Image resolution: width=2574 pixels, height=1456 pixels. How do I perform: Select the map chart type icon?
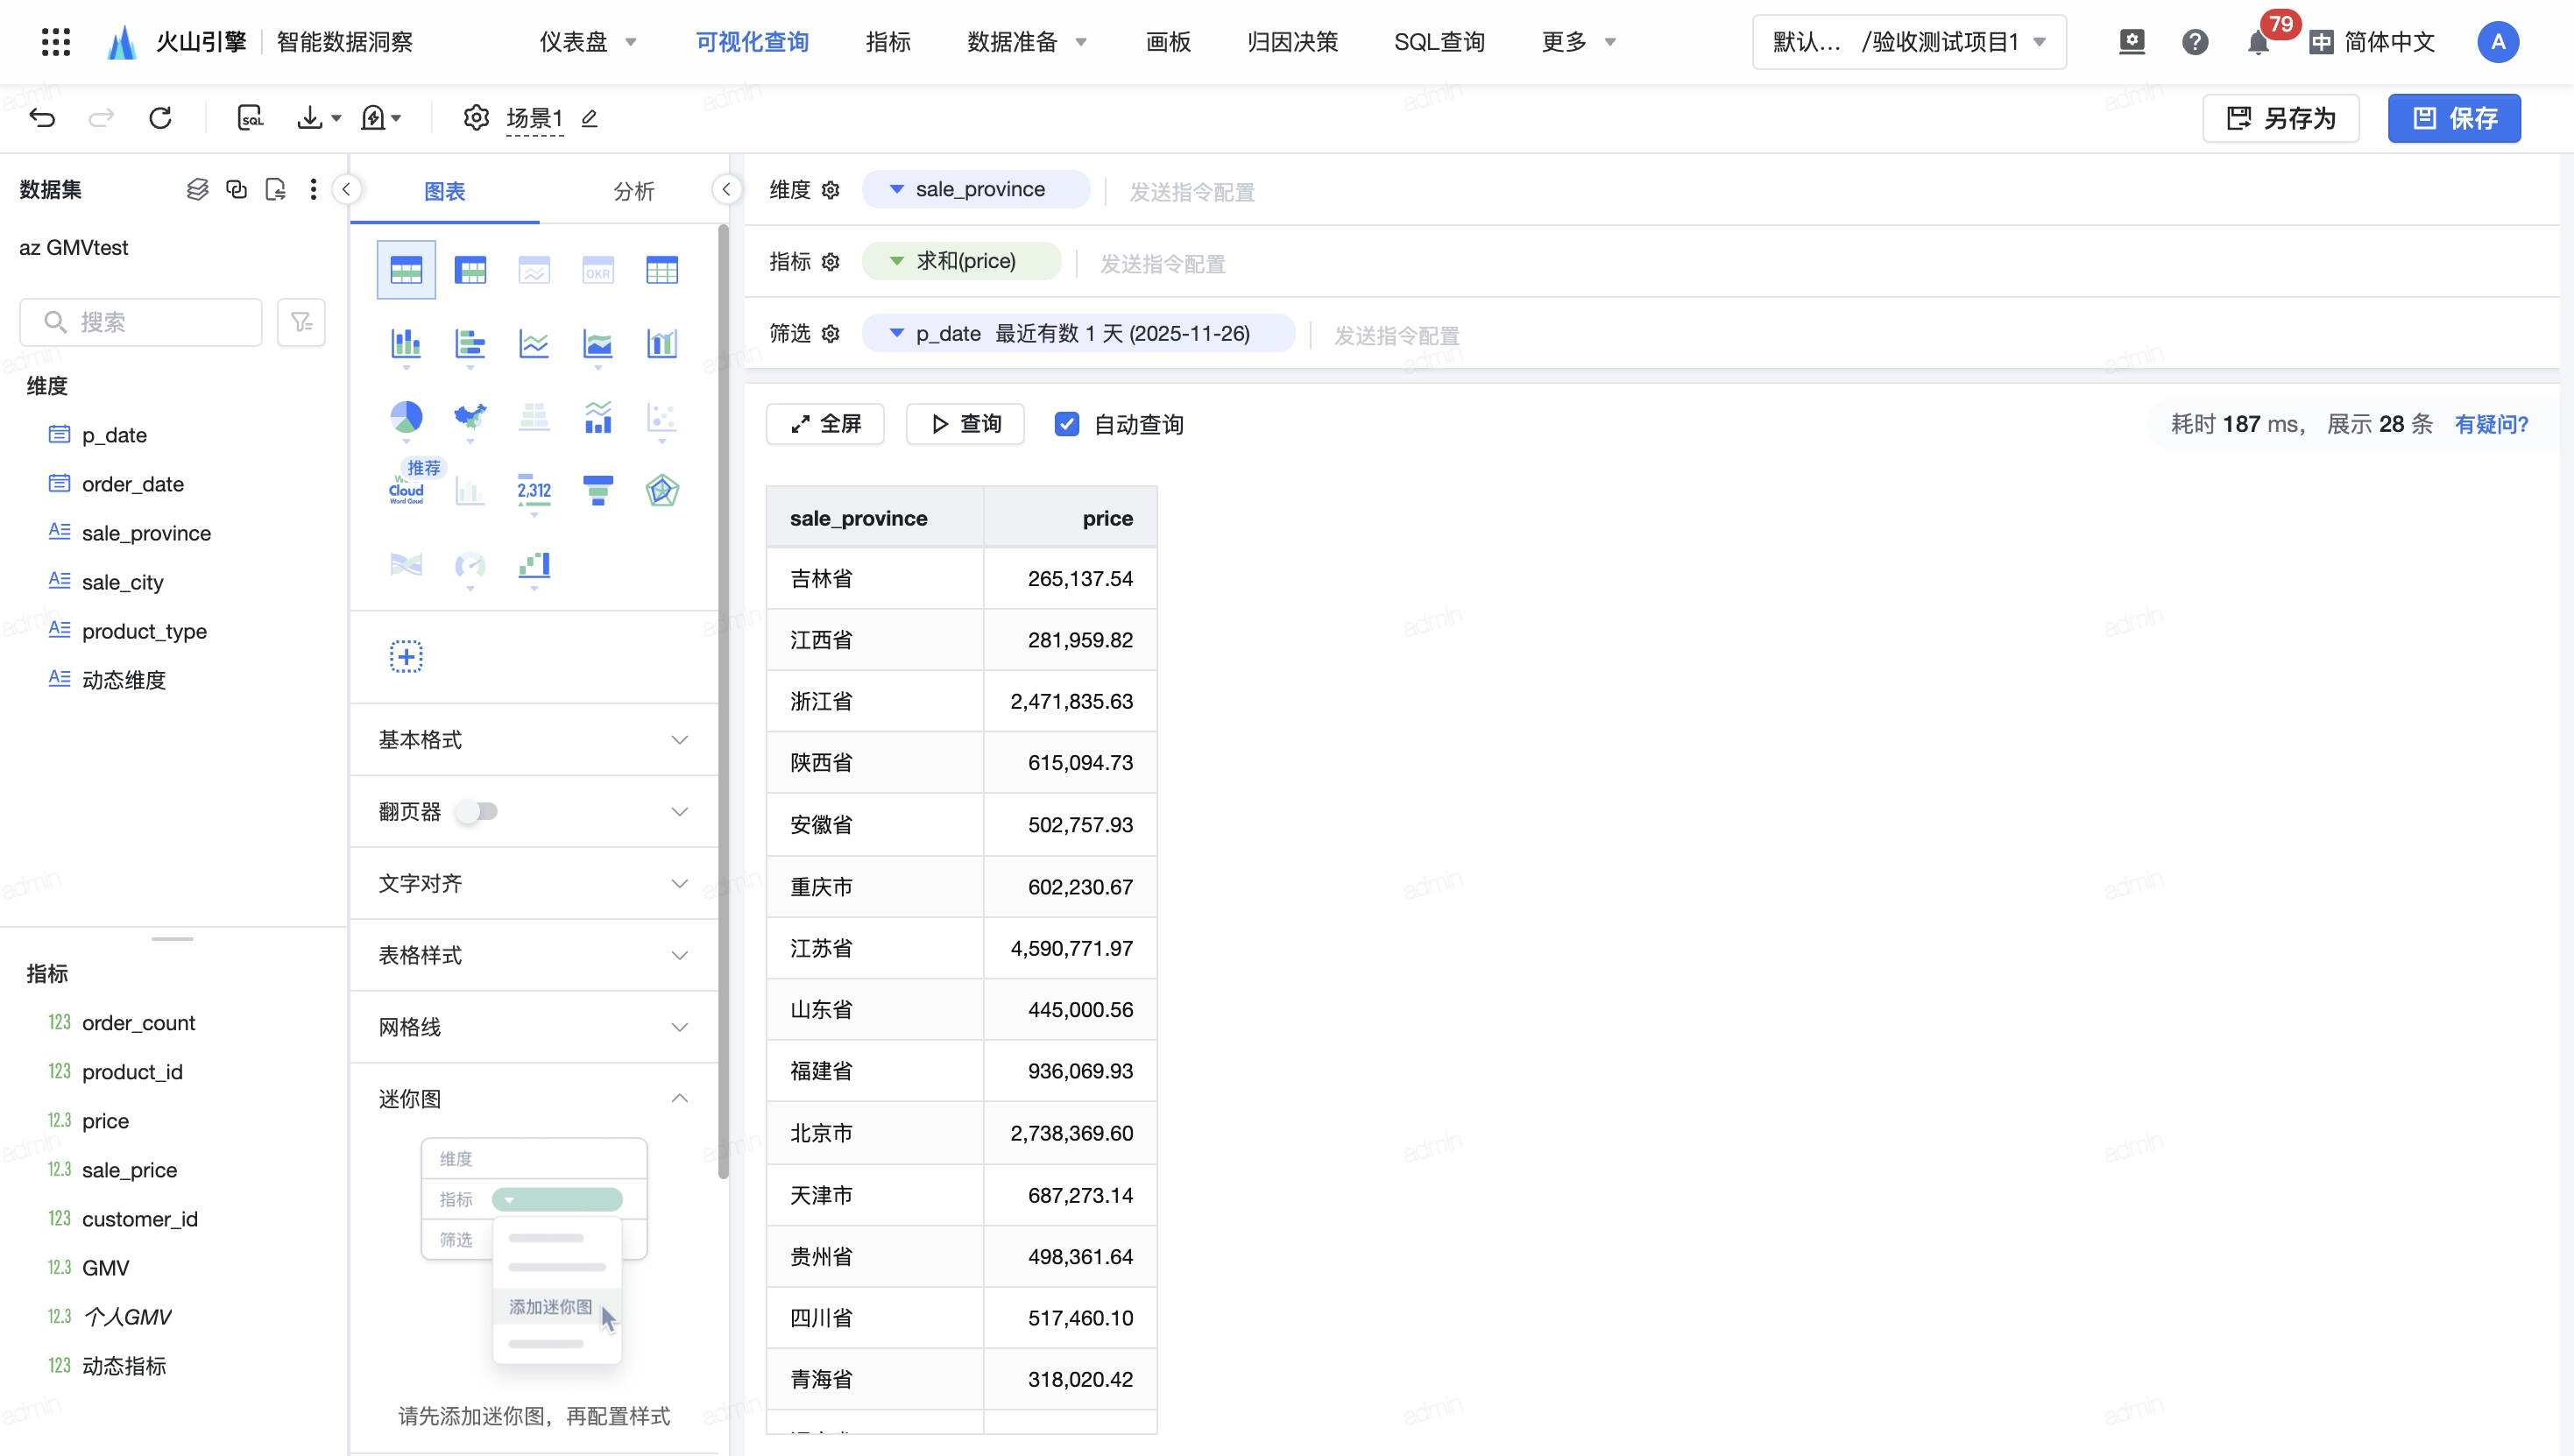point(470,416)
